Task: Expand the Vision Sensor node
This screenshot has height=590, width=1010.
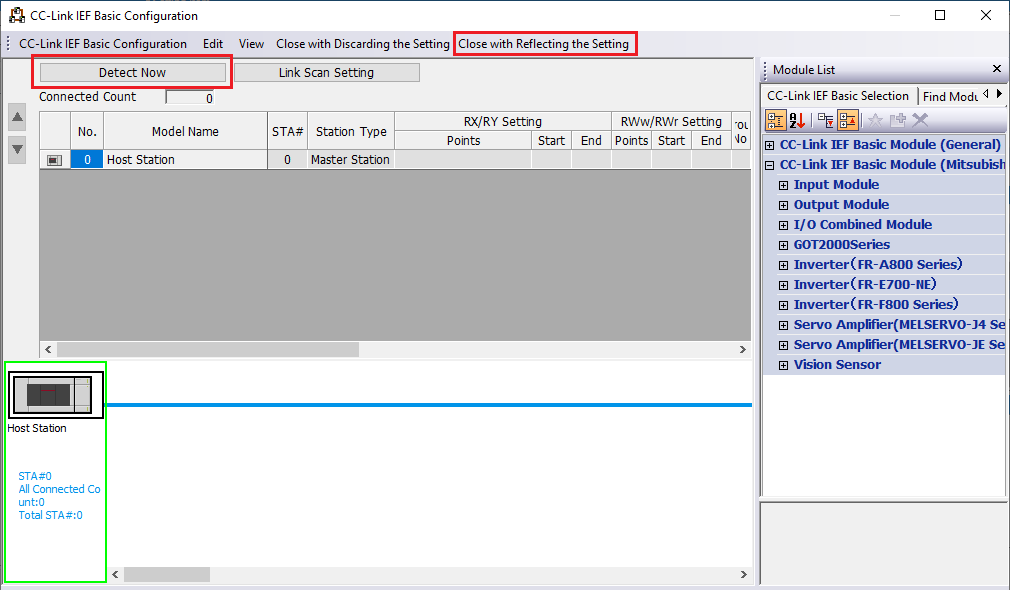Action: coord(783,365)
